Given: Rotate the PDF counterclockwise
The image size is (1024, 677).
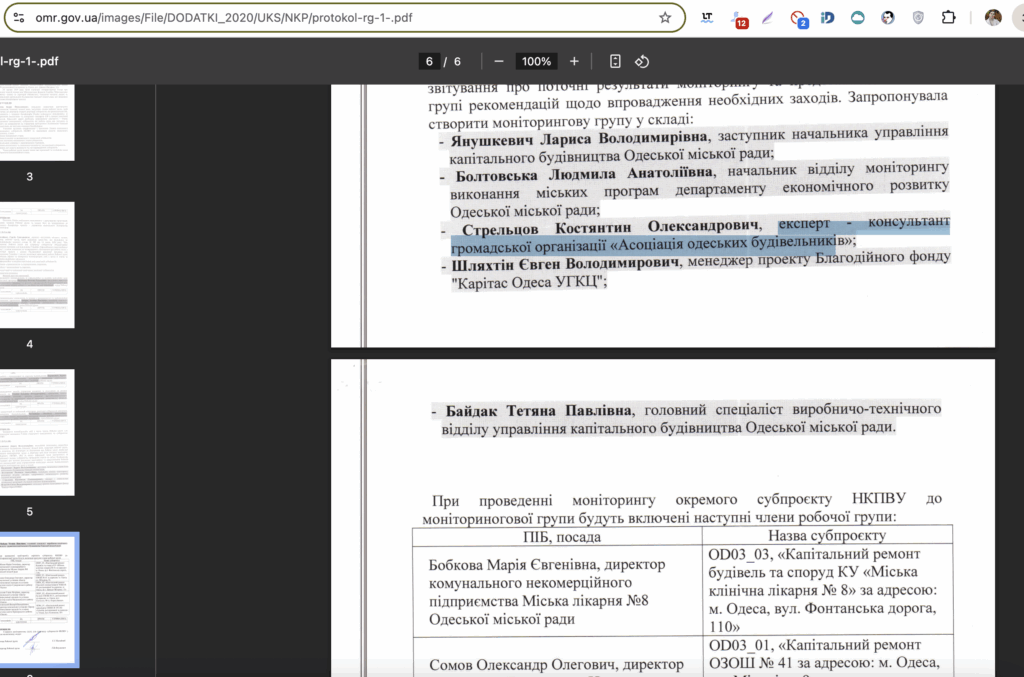Looking at the screenshot, I should pyautogui.click(x=642, y=61).
